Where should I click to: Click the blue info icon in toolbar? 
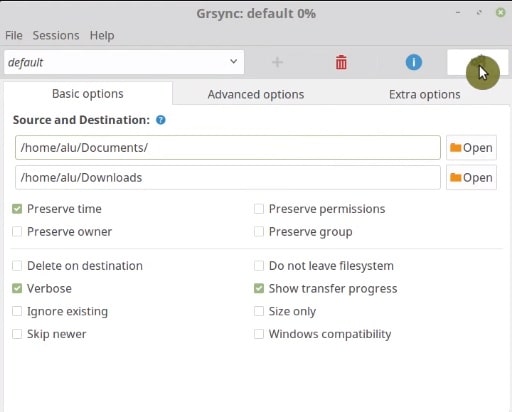coord(414,62)
